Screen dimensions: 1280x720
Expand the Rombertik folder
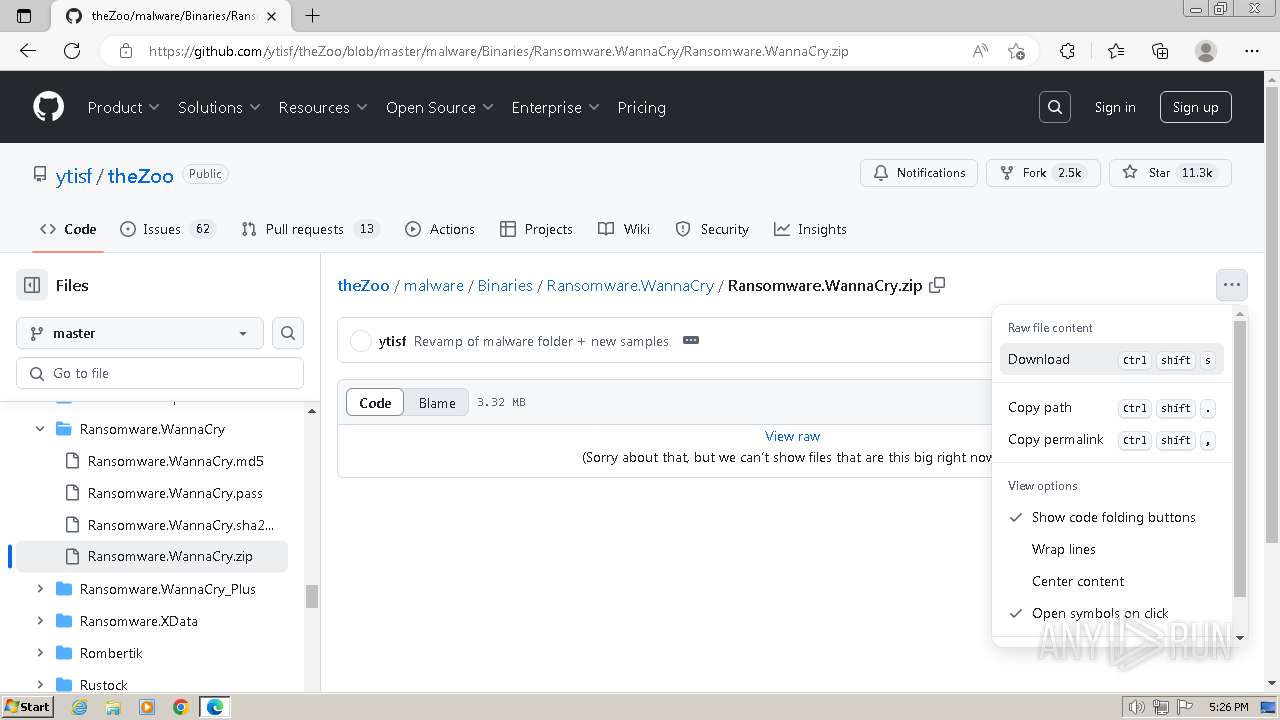(x=40, y=653)
